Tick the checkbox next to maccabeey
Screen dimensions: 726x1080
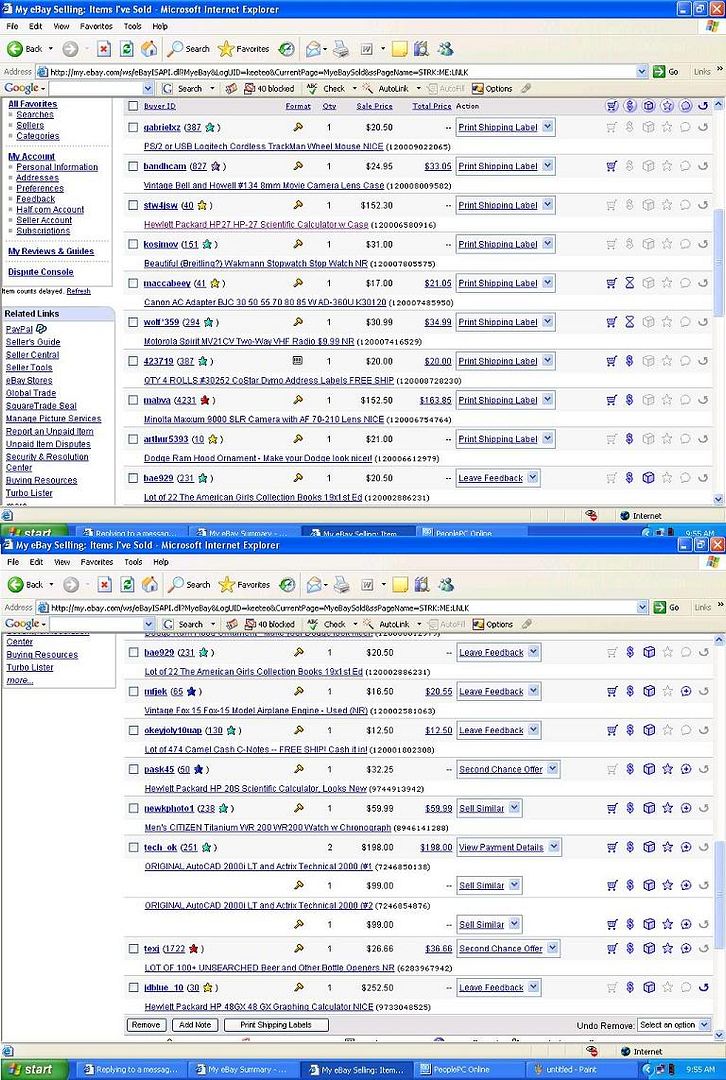click(x=133, y=283)
